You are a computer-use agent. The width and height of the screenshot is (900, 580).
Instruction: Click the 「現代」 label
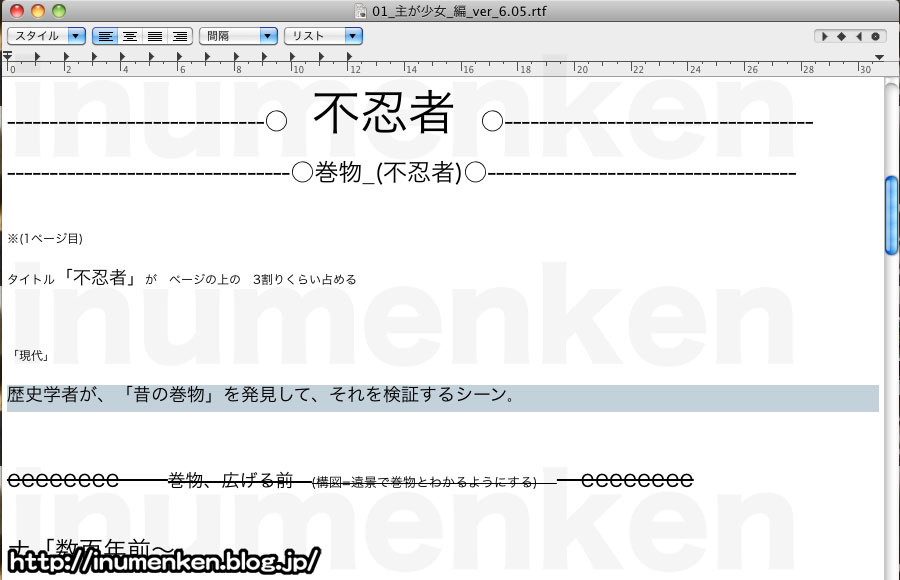click(30, 356)
